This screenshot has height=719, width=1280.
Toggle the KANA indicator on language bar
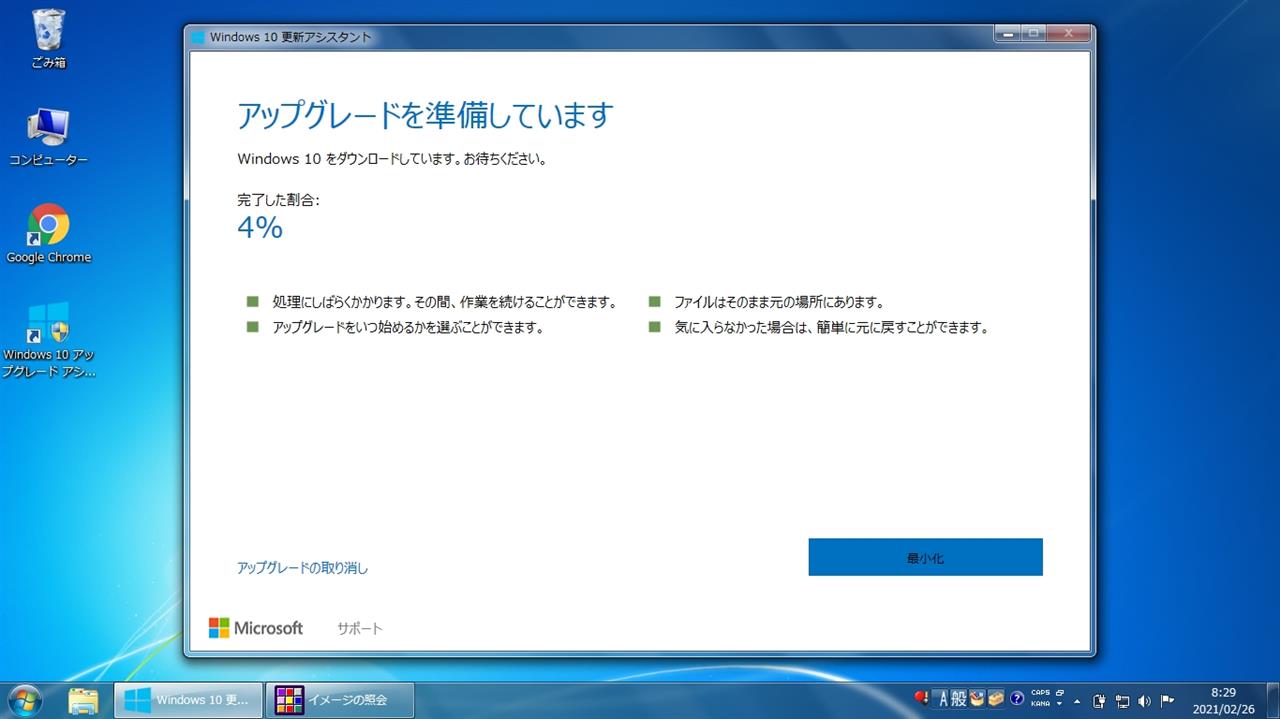point(1041,703)
